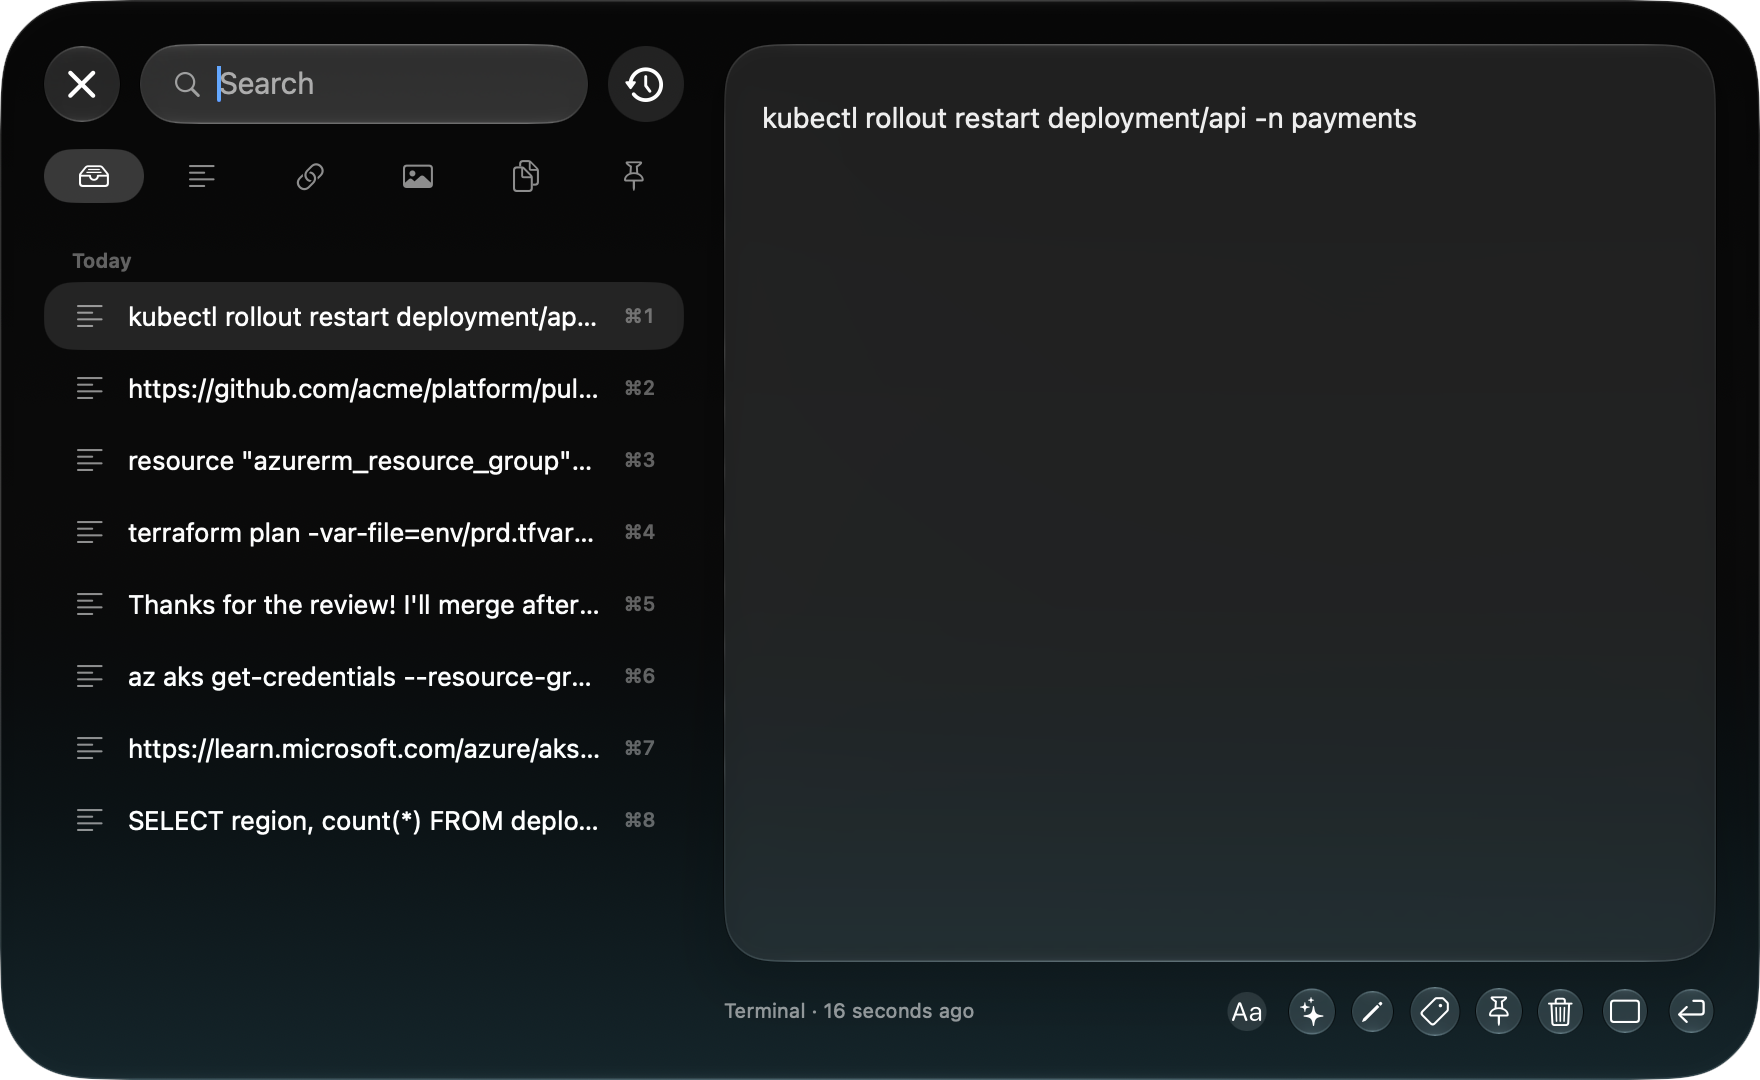Show the files filter tab

pos(526,176)
